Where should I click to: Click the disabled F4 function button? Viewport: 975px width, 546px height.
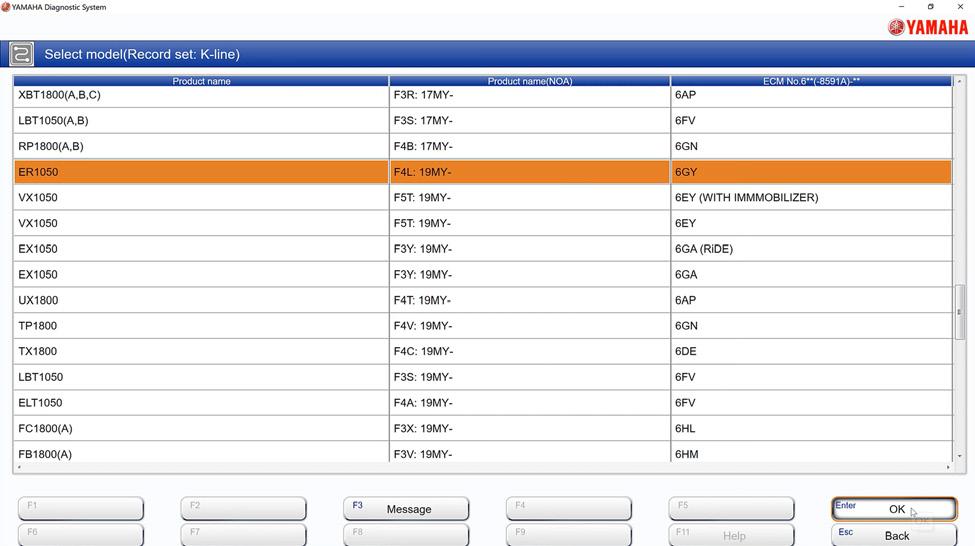[x=569, y=509]
